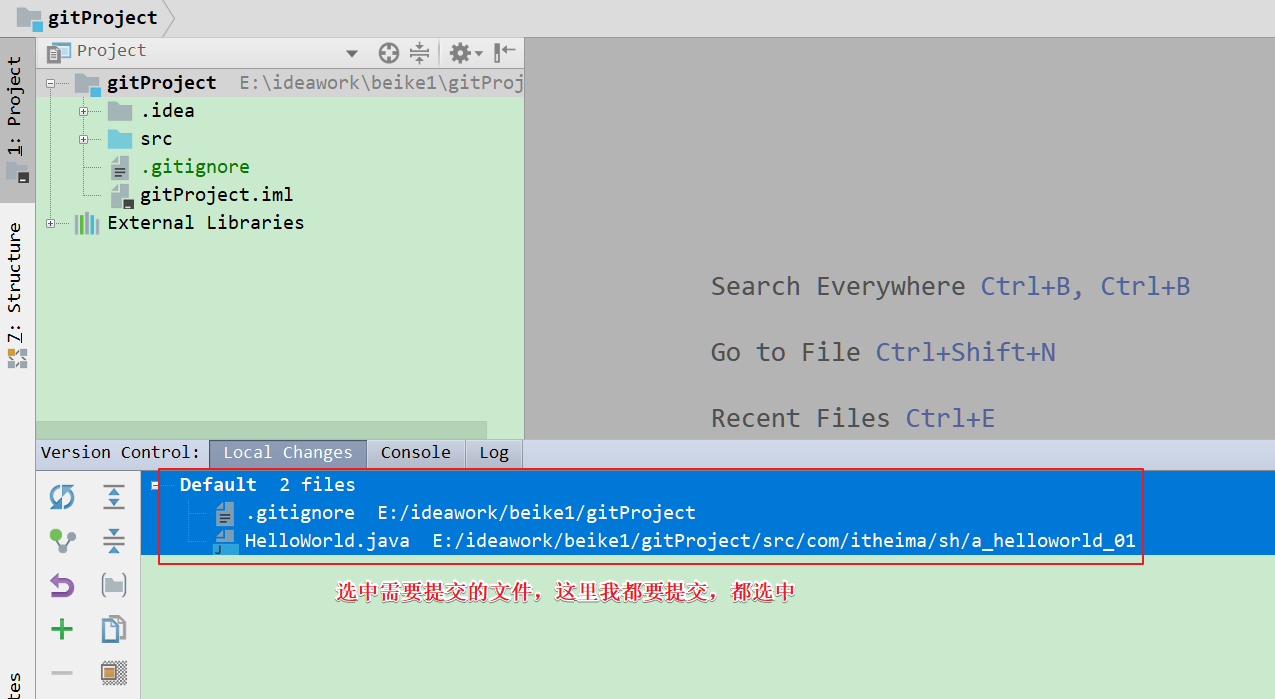Viewport: 1275px width, 699px height.
Task: Click the purple Revert arrow icon
Action: [x=62, y=585]
